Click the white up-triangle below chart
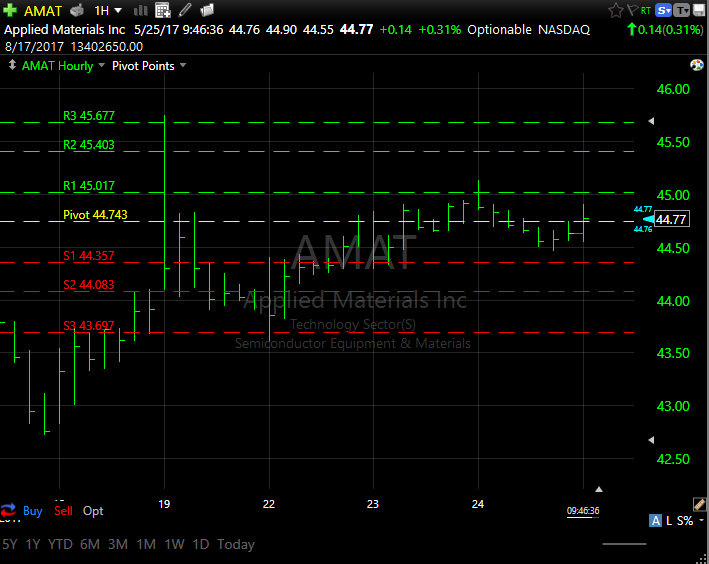Viewport: 709px width, 564px height. click(x=599, y=489)
